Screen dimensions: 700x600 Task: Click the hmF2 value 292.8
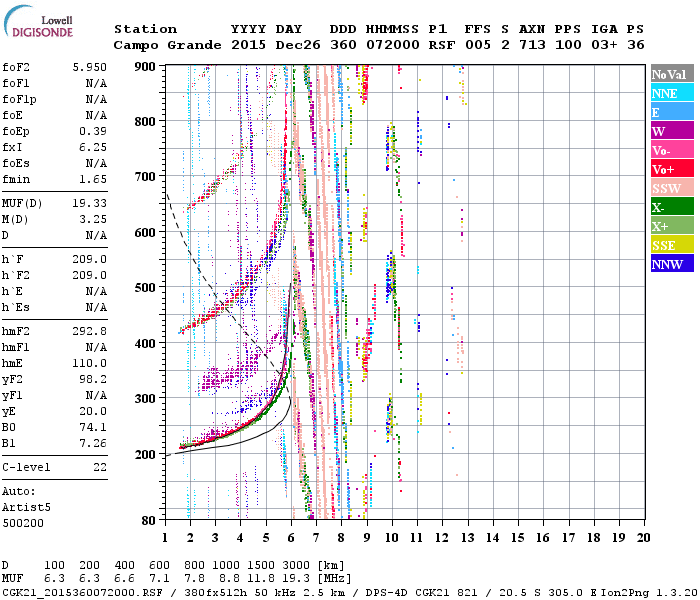[x=90, y=331]
